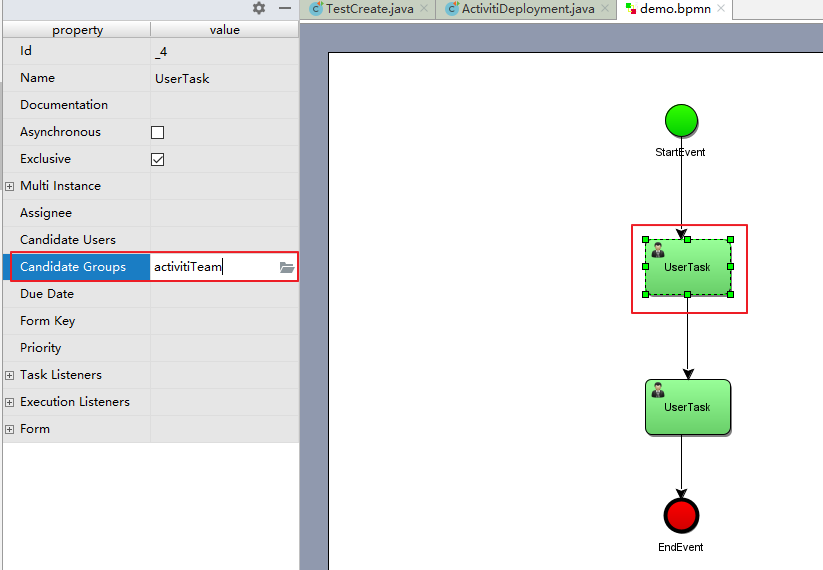
Task: Click the folder browse icon in Candidate Groups
Action: click(x=287, y=267)
